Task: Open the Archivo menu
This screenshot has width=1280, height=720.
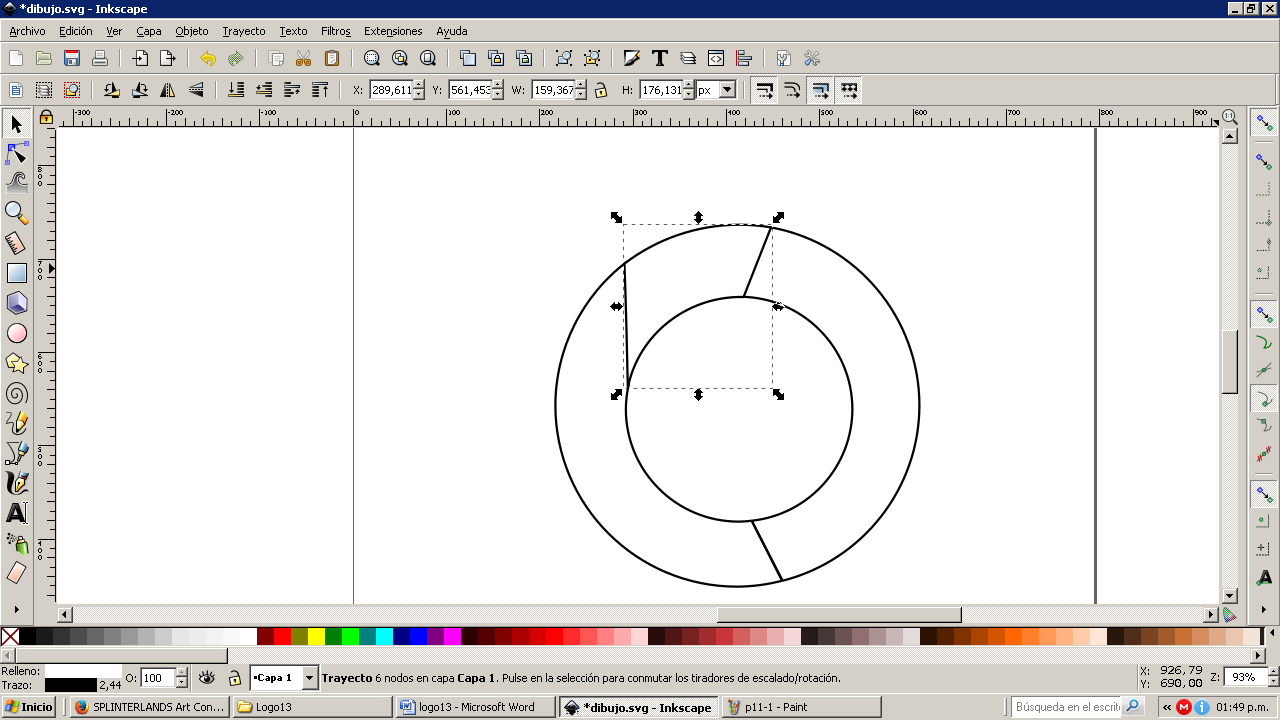Action: pyautogui.click(x=27, y=31)
